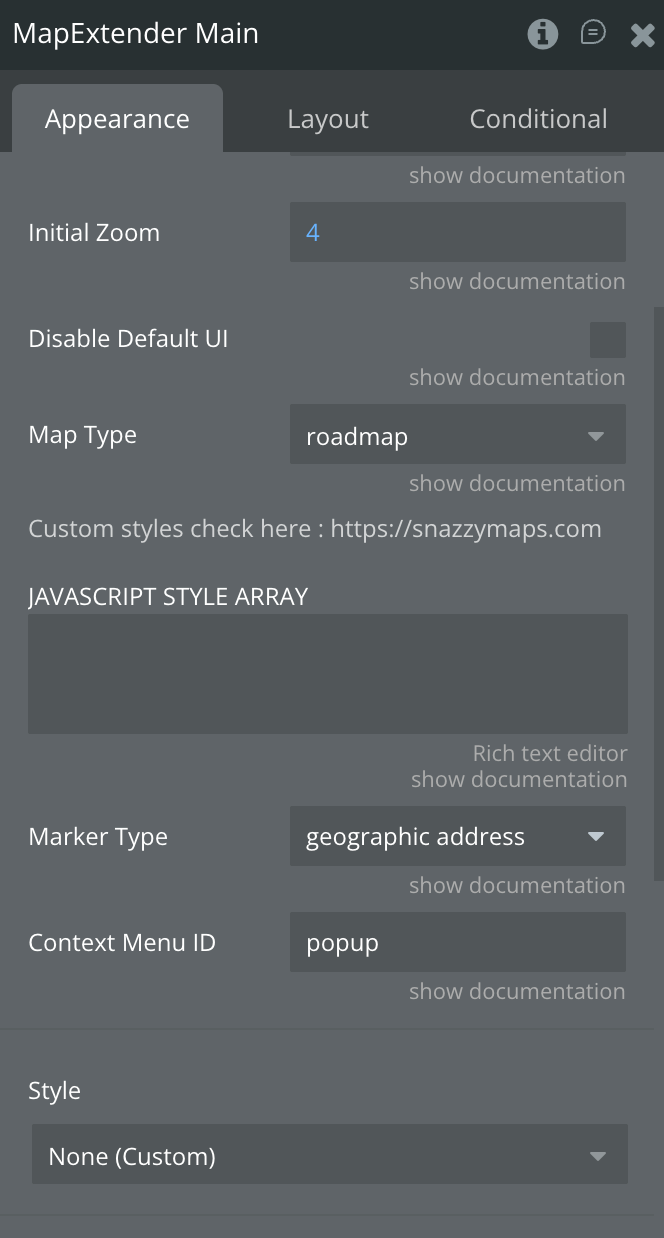Click the JavaScript Style Array text area
This screenshot has height=1238, width=664.
328,674
